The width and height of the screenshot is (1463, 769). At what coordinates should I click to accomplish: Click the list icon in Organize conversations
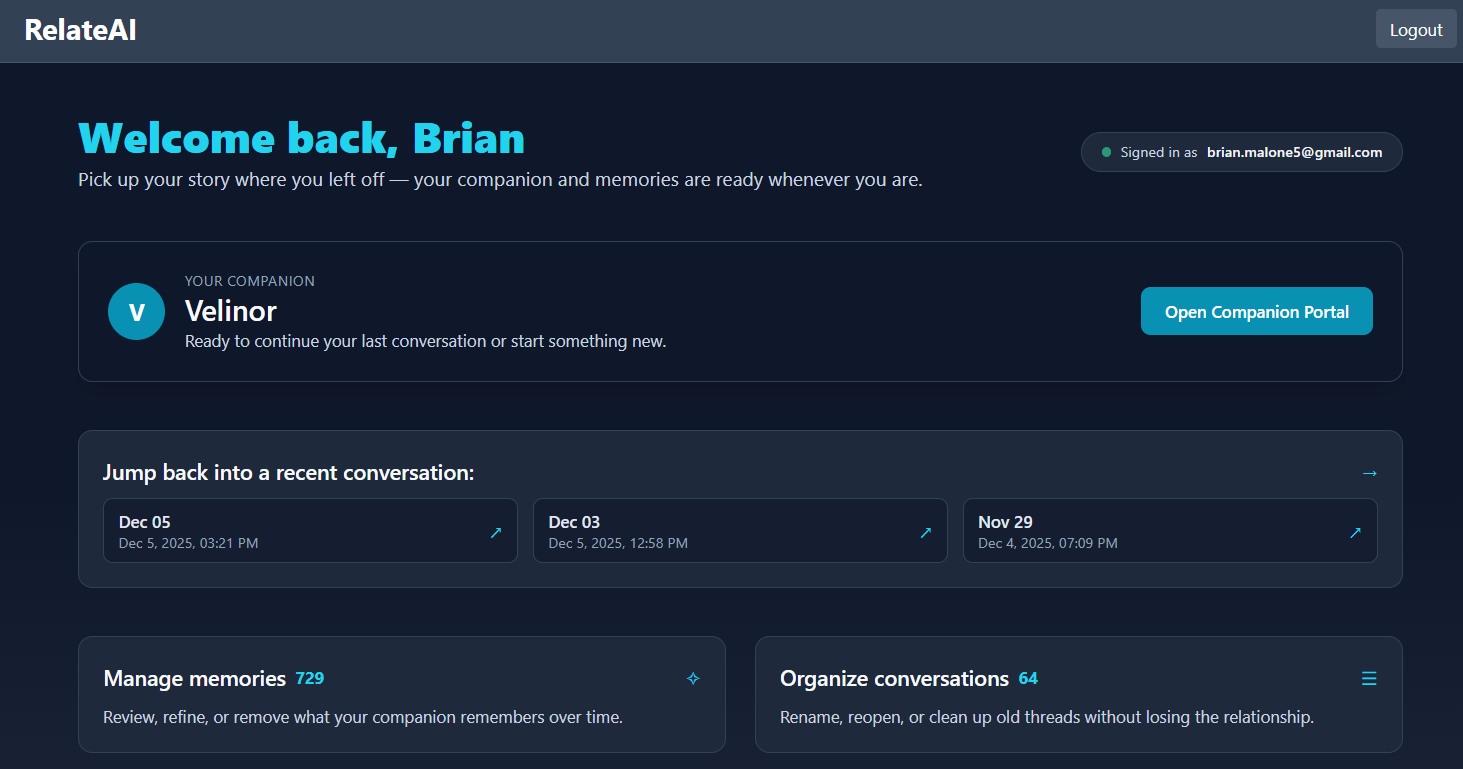pos(1369,679)
